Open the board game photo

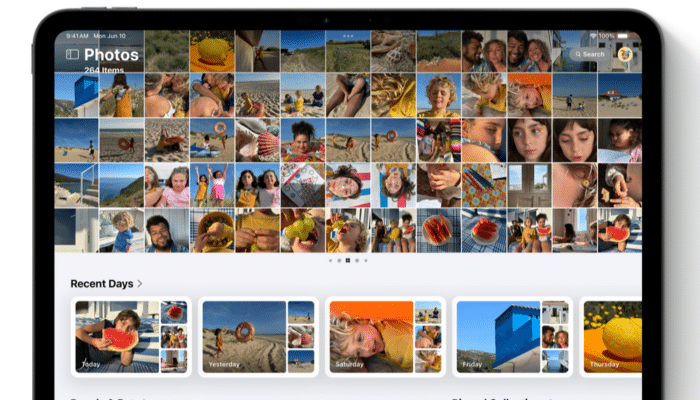303,185
